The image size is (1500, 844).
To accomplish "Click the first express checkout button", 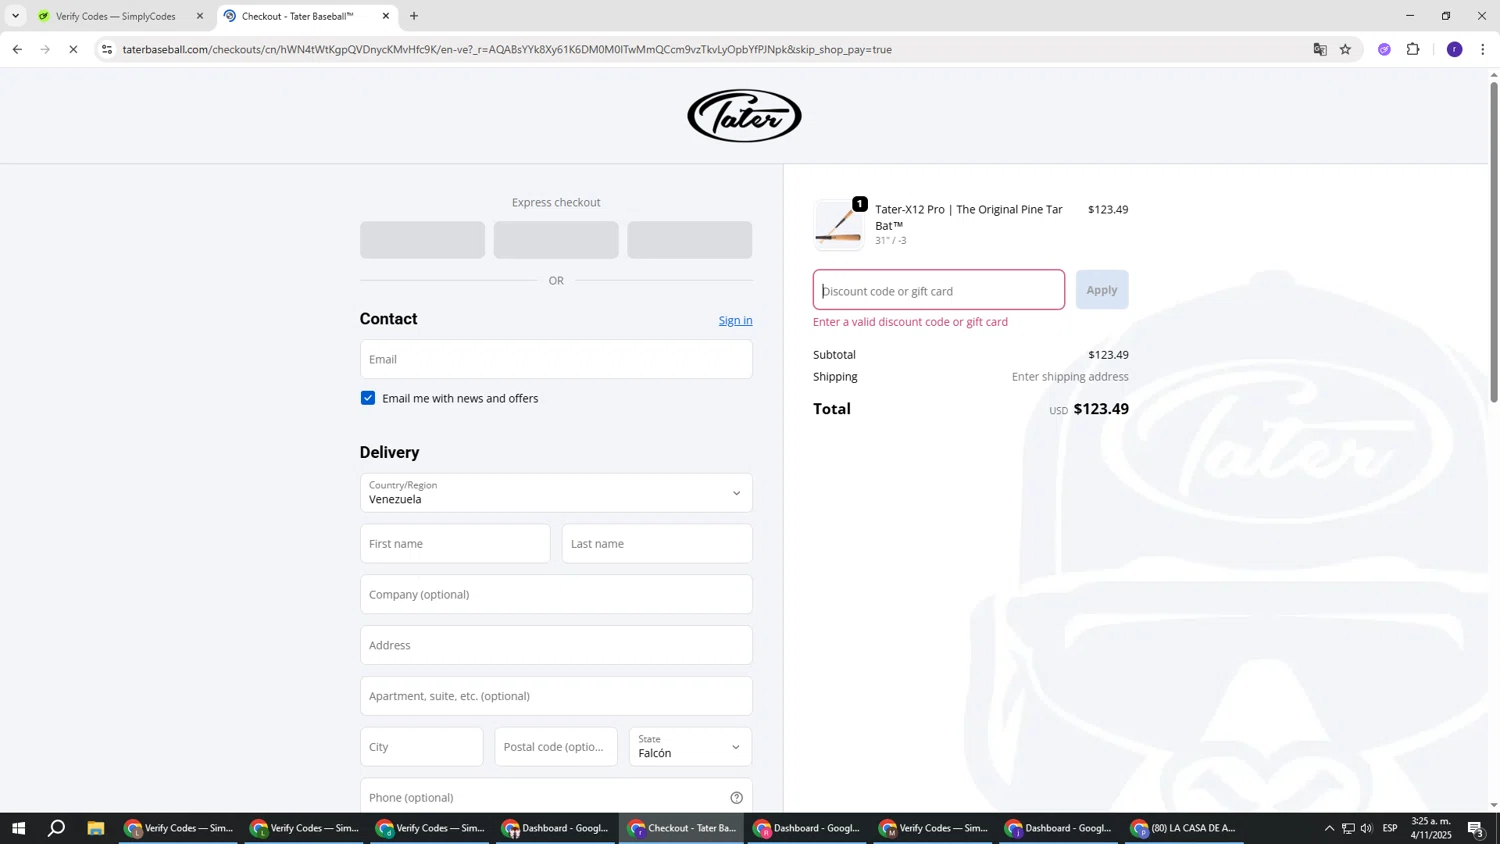I will point(422,240).
